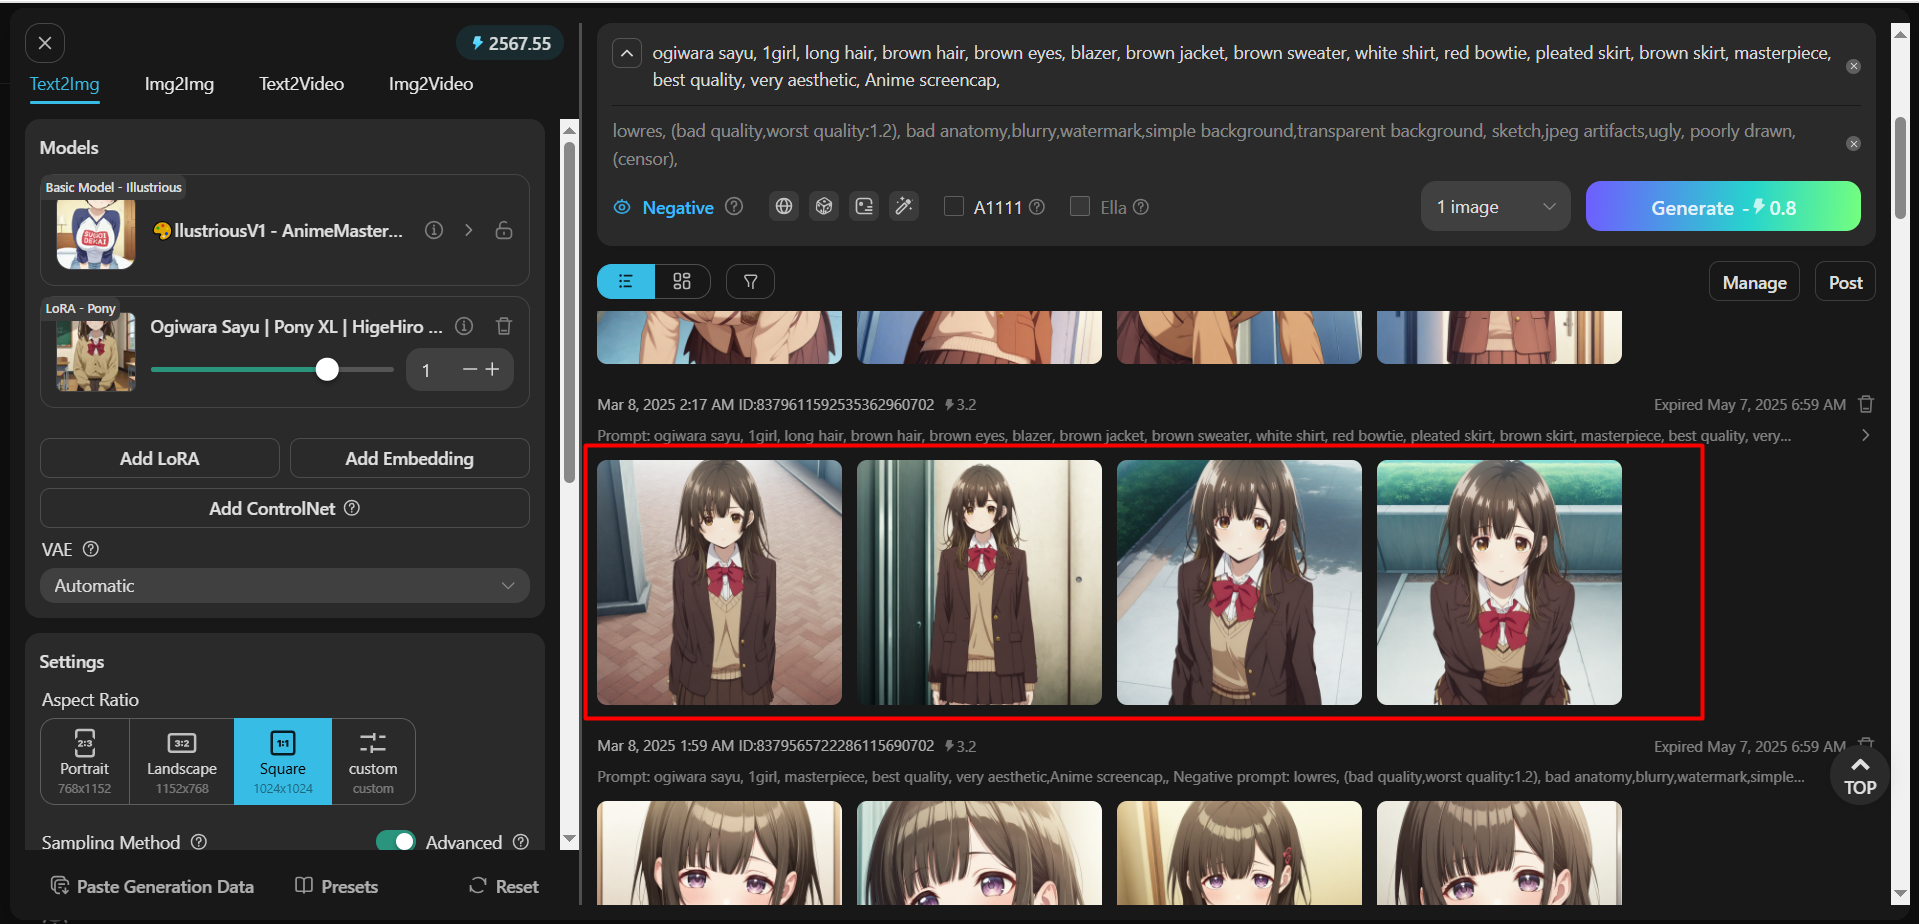Open help icon next to A1111

1037,207
